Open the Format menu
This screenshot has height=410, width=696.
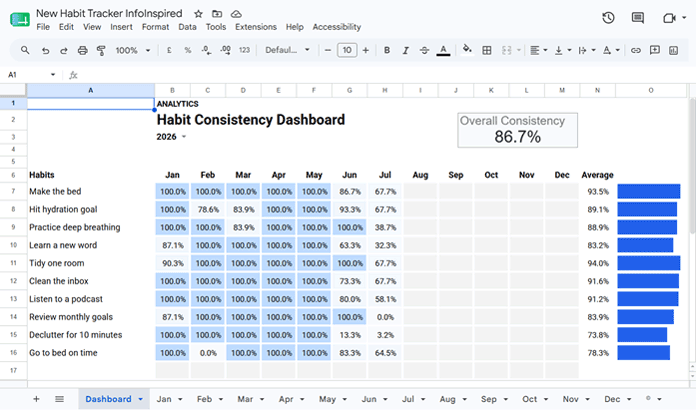pyautogui.click(x=155, y=27)
